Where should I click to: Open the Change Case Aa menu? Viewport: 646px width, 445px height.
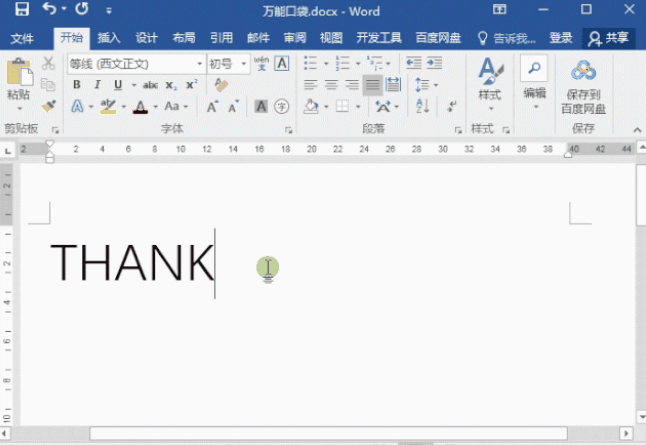coord(176,106)
